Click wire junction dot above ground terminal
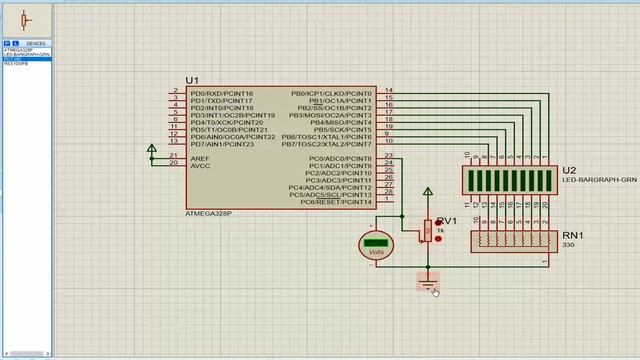 tap(428, 267)
